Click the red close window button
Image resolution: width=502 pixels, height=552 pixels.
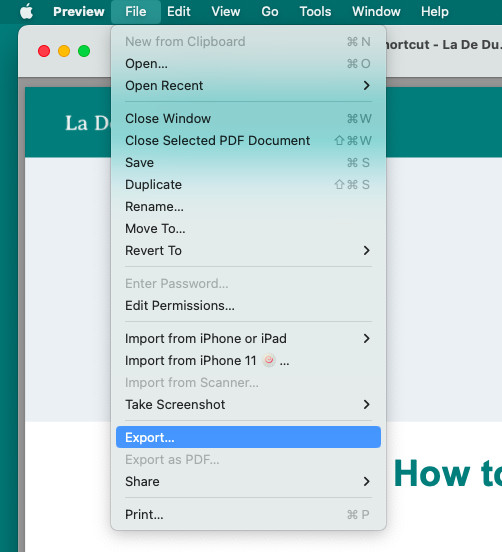tap(44, 51)
